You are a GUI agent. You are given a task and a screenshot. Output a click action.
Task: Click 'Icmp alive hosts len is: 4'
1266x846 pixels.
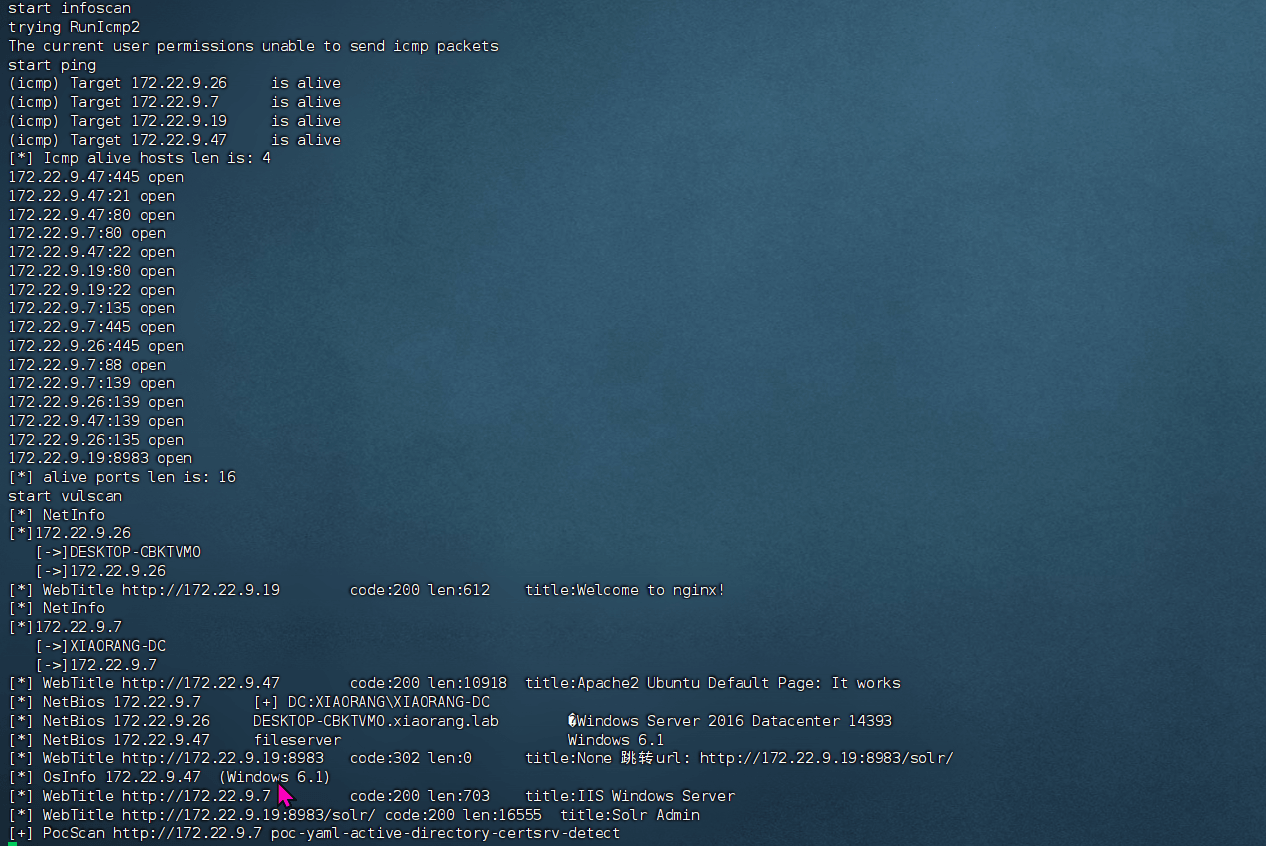tap(157, 158)
